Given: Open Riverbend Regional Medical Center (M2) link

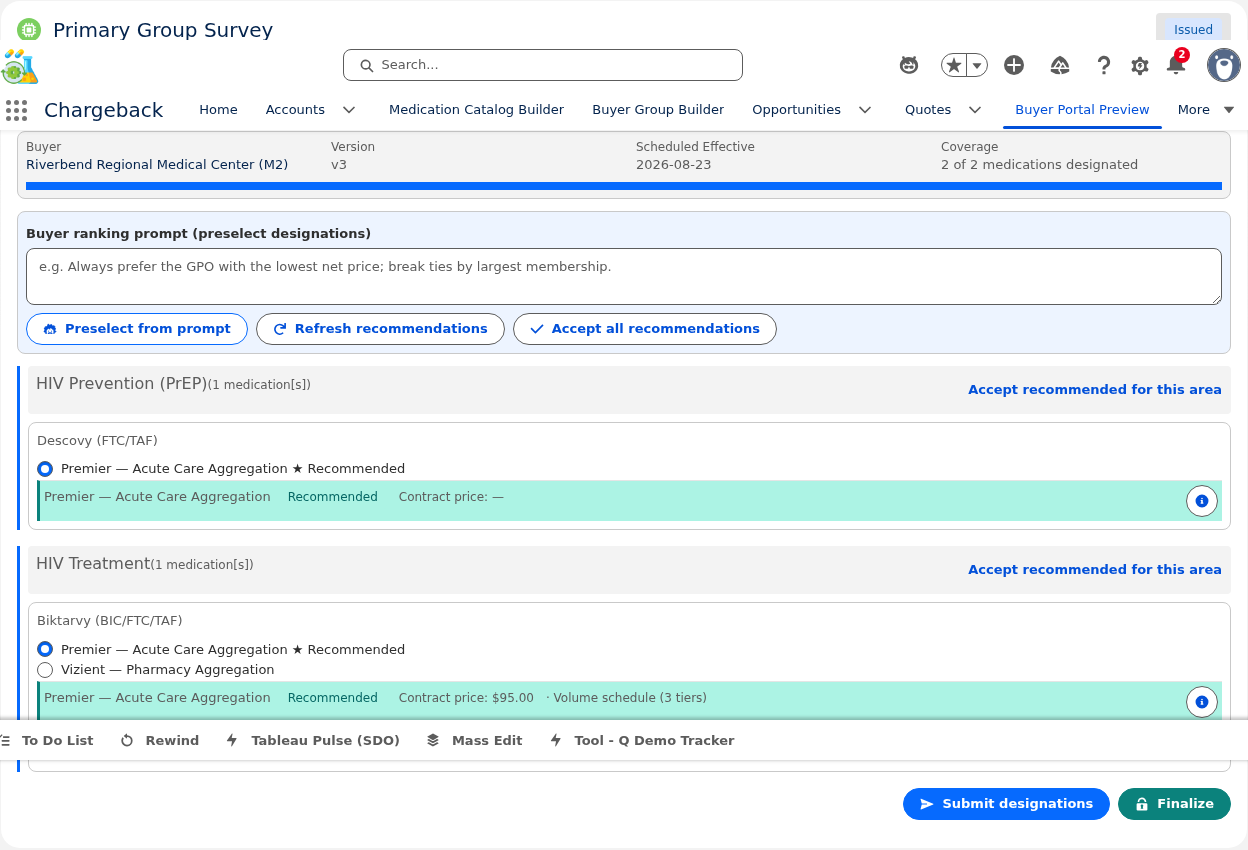Looking at the screenshot, I should click(x=157, y=165).
